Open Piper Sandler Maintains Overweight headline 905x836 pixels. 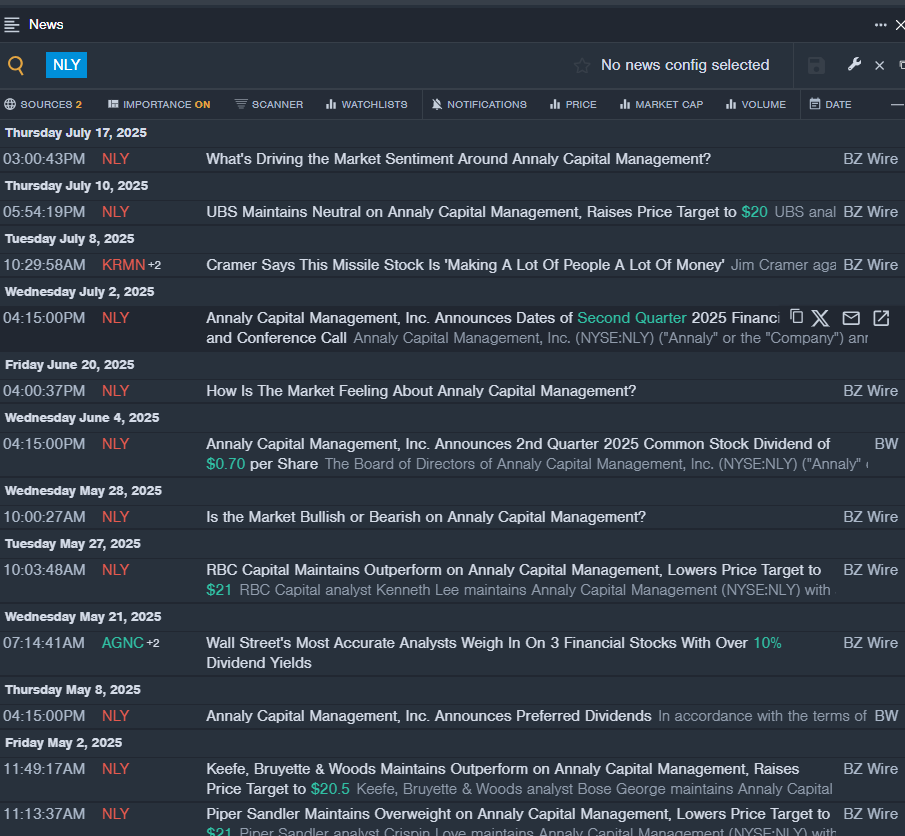coord(518,813)
